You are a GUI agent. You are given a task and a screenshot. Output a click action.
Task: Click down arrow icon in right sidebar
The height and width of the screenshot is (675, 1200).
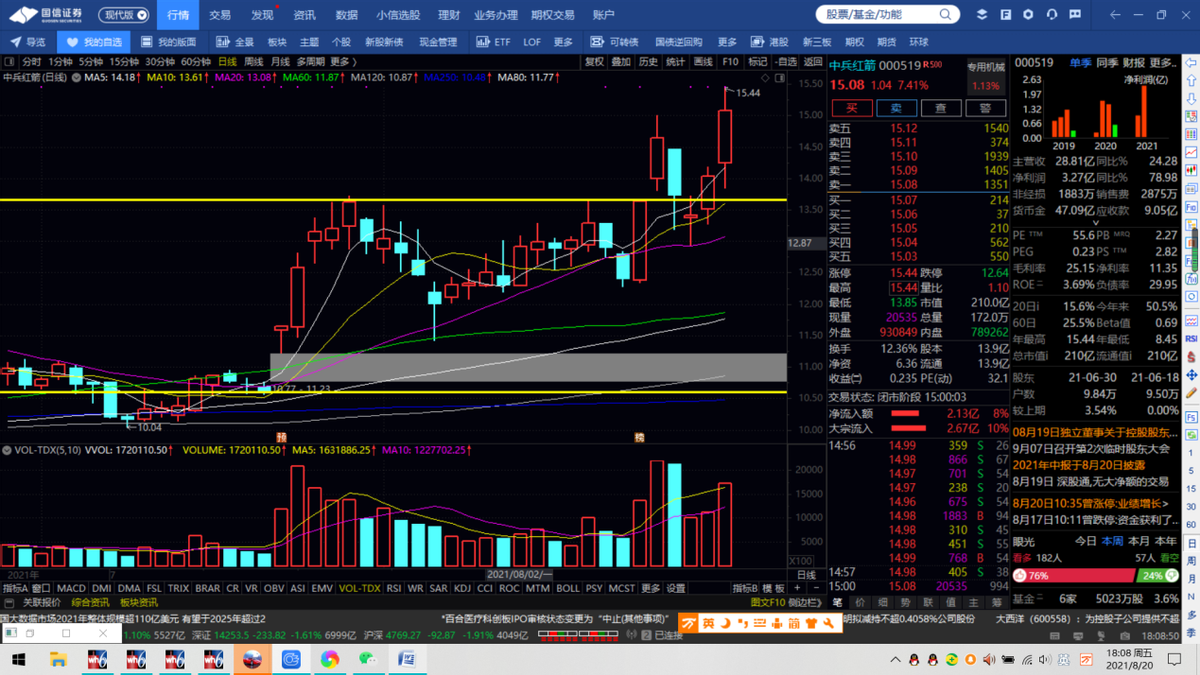point(1191,99)
